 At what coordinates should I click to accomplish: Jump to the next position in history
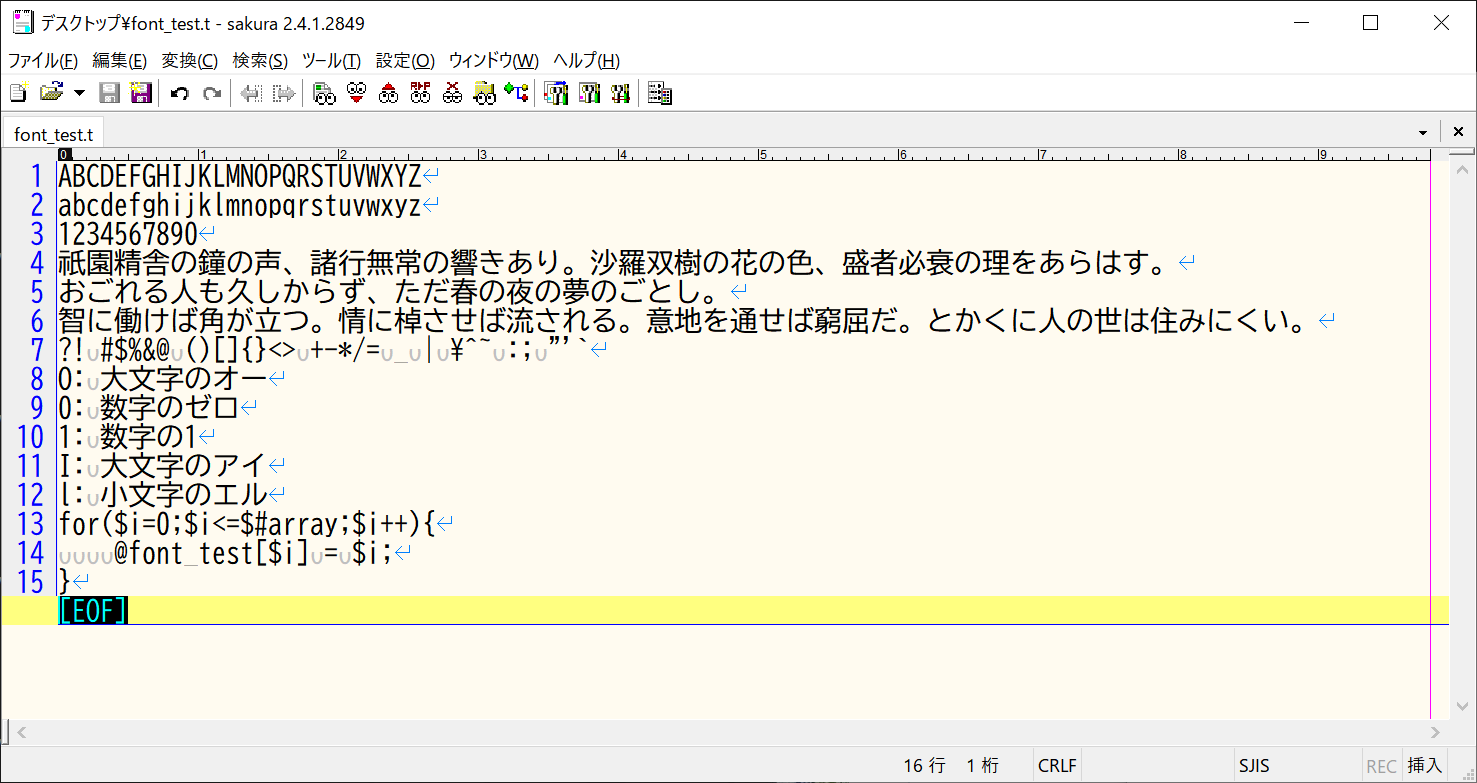(x=285, y=94)
